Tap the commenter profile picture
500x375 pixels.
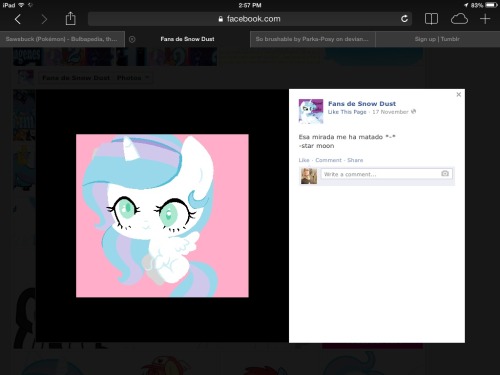pyautogui.click(x=309, y=176)
